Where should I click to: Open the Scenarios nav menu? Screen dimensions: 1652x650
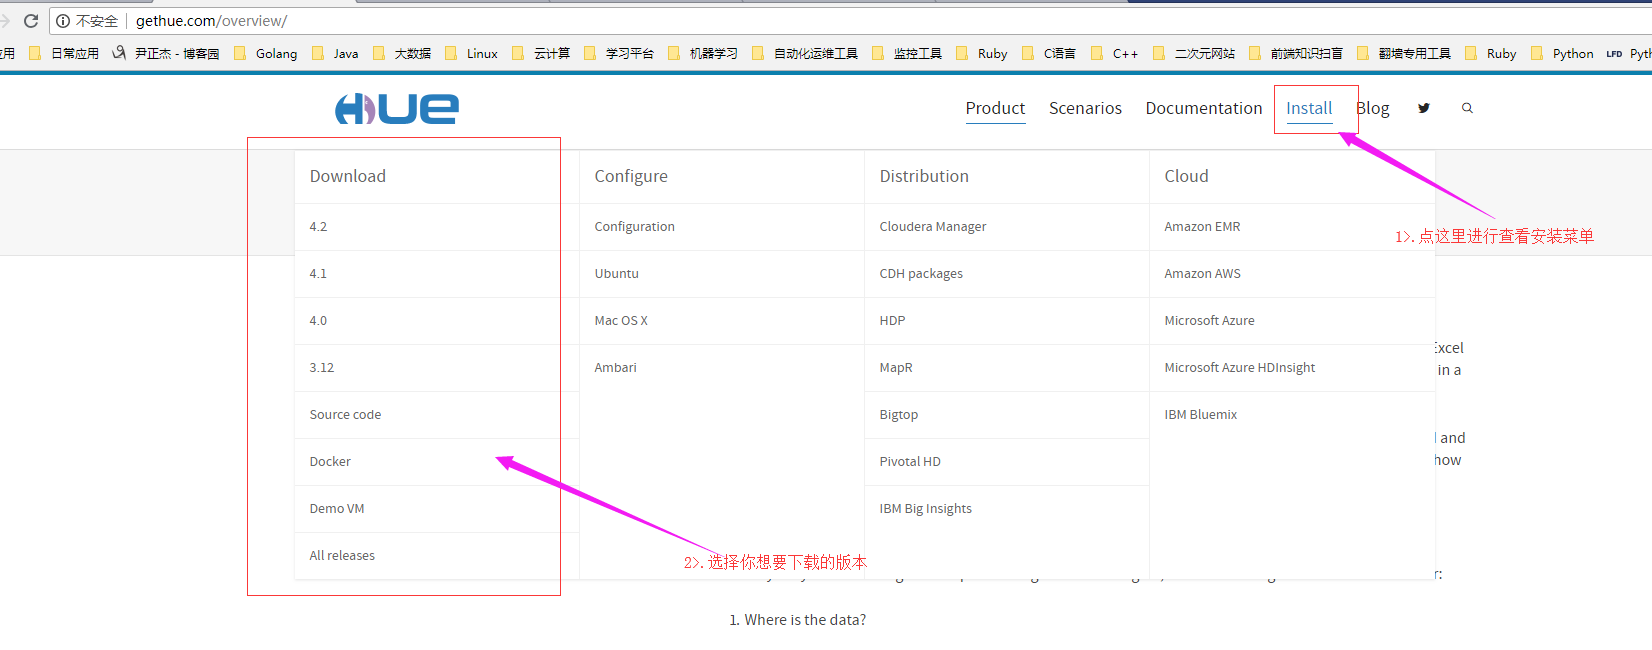pos(1085,108)
